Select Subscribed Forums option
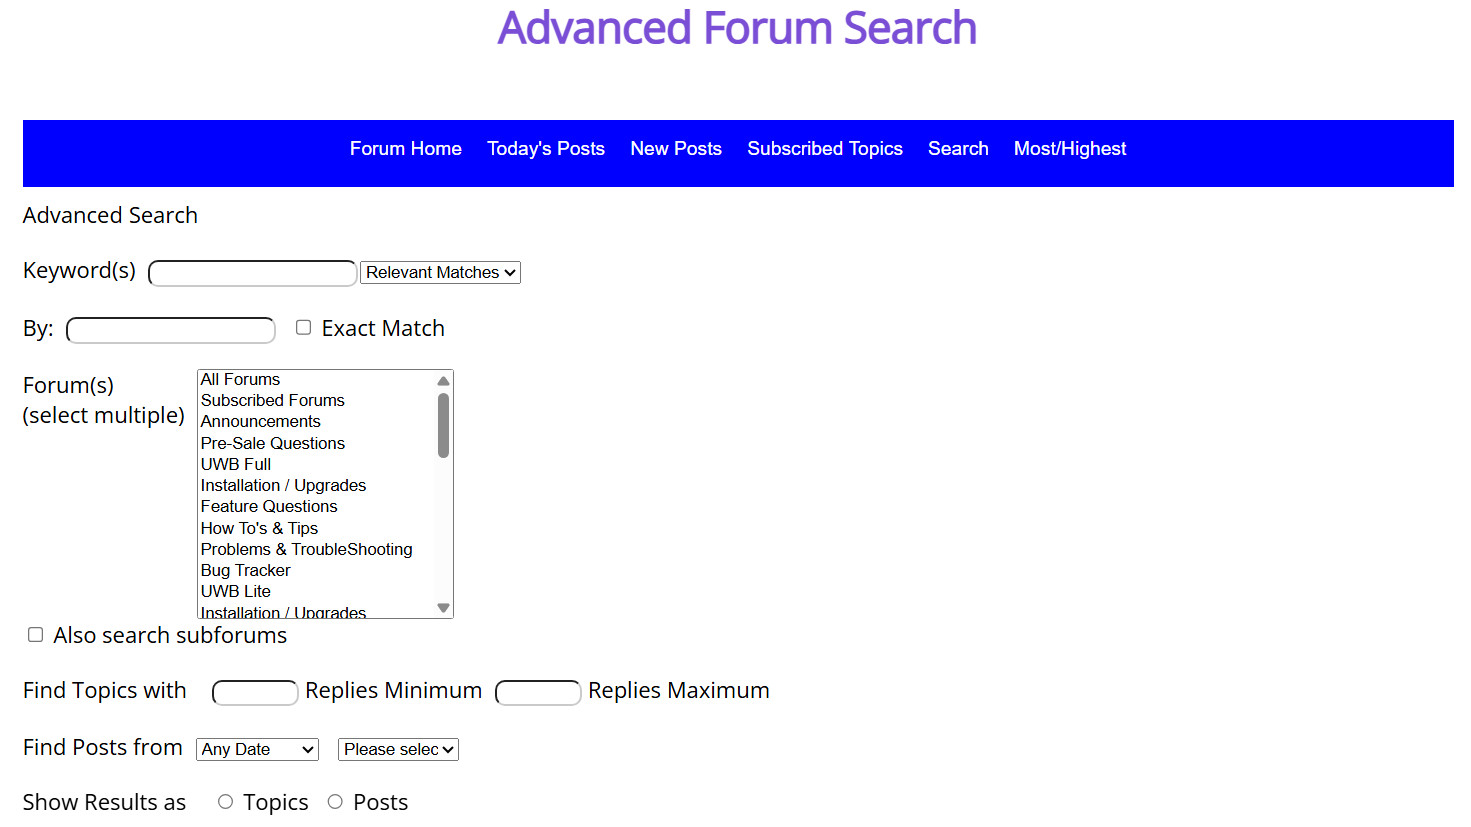This screenshot has height=827, width=1471. pyautogui.click(x=316, y=401)
